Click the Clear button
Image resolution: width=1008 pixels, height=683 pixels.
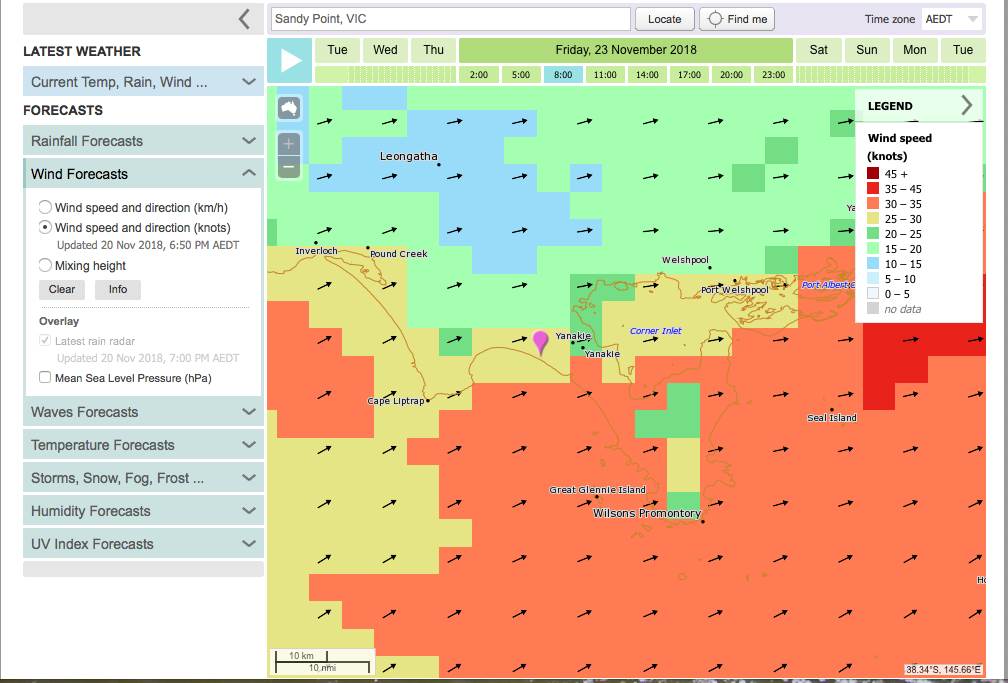62,290
